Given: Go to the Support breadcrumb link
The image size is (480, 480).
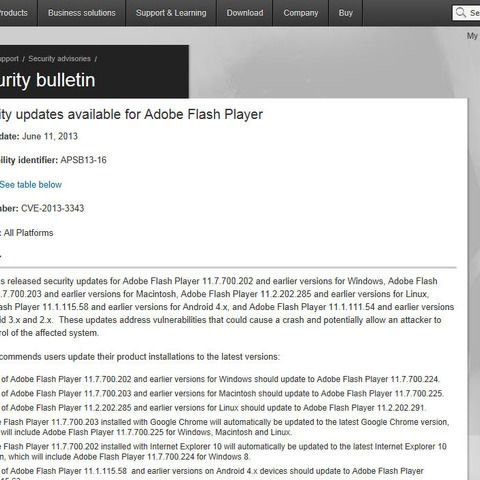Looking at the screenshot, I should pyautogui.click(x=9, y=59).
